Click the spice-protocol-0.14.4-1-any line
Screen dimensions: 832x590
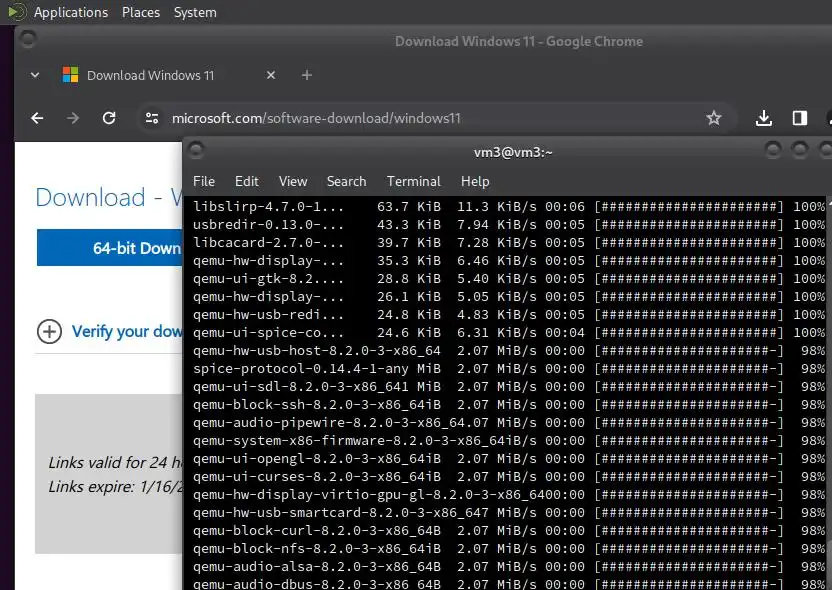tap(508, 369)
